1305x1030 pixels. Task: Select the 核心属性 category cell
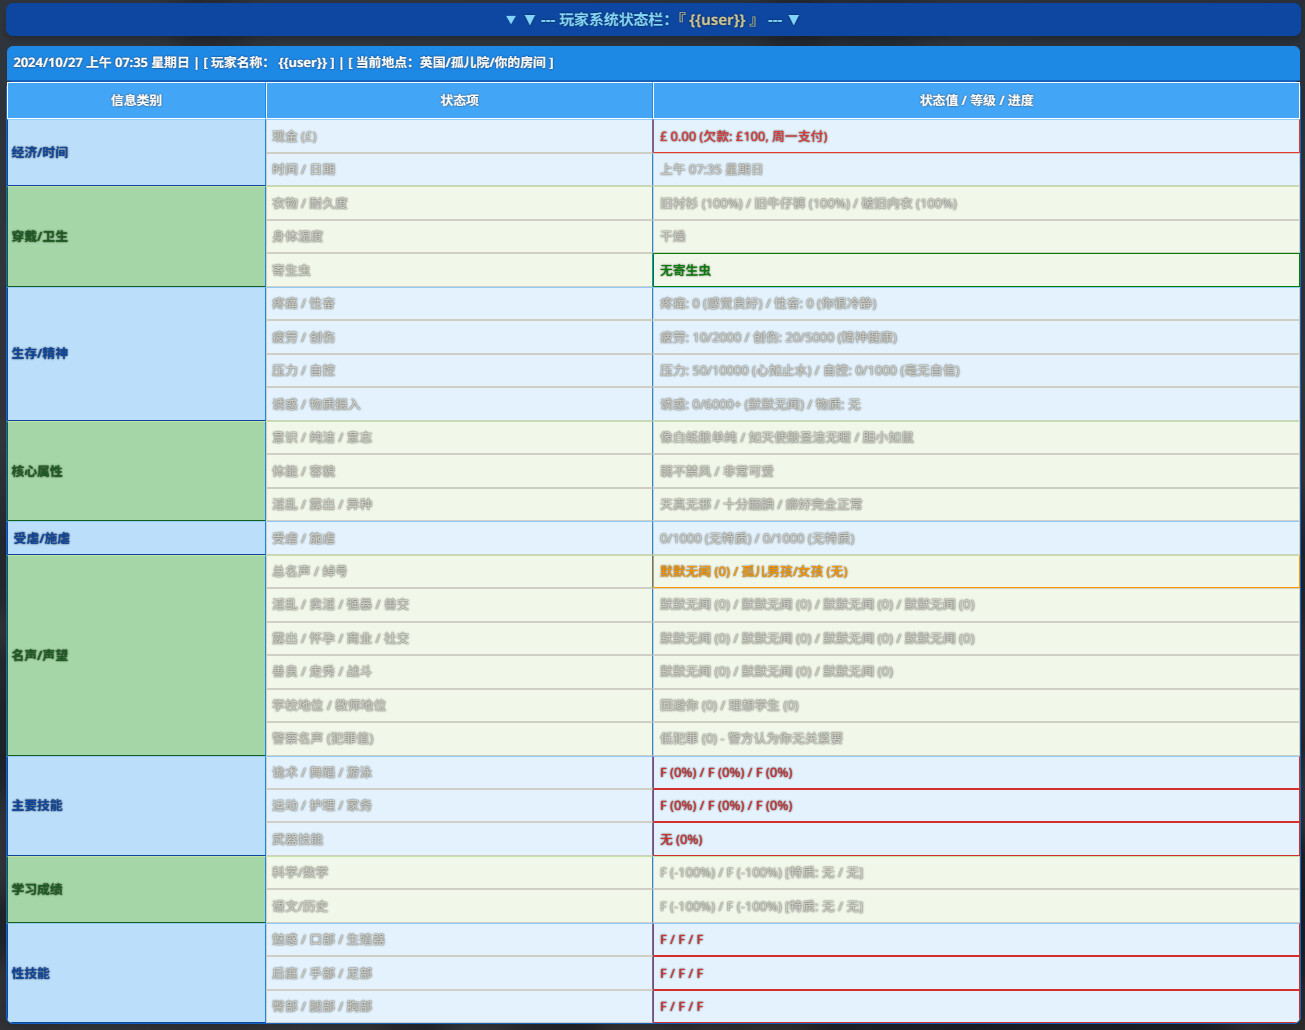[136, 471]
